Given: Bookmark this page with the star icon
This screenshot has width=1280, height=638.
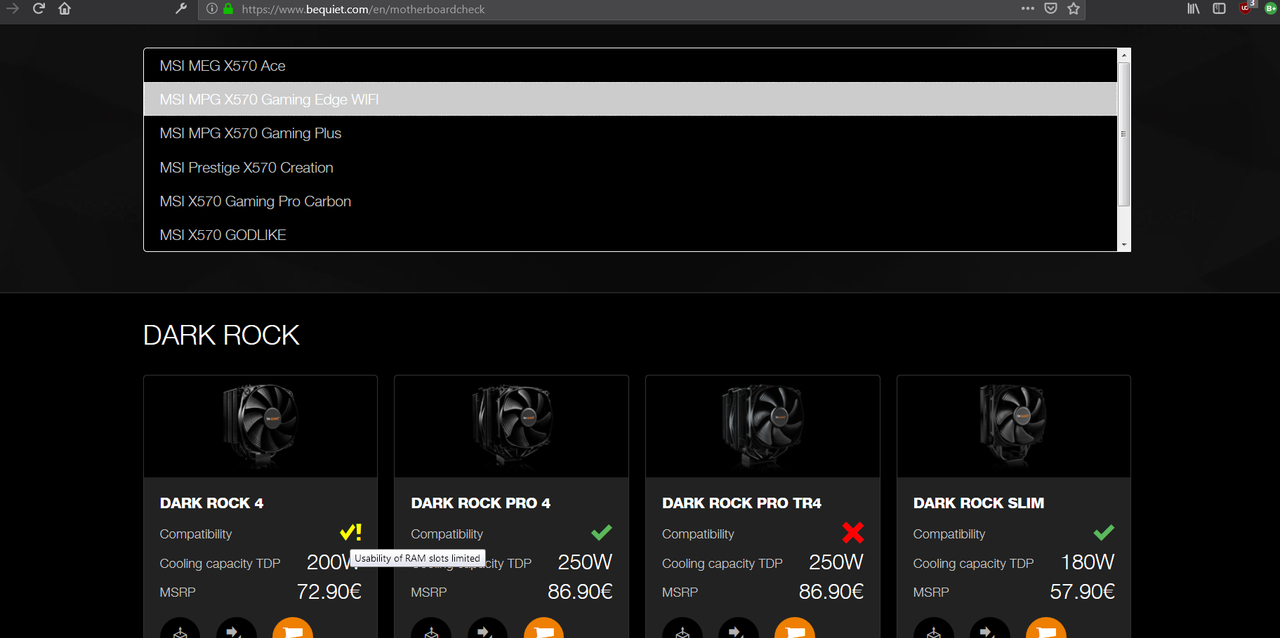Looking at the screenshot, I should click(1074, 8).
